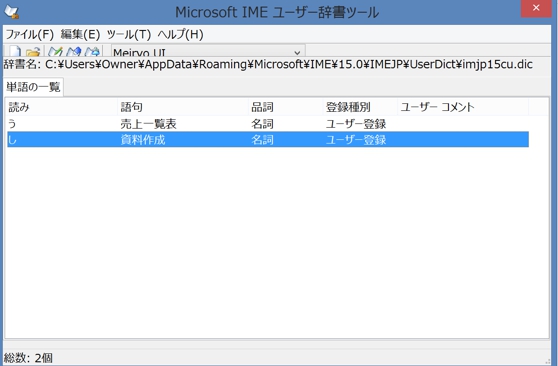Screen dimensions: 558x366
Task: Click the 総数: 2個 status bar text
Action: 28,358
